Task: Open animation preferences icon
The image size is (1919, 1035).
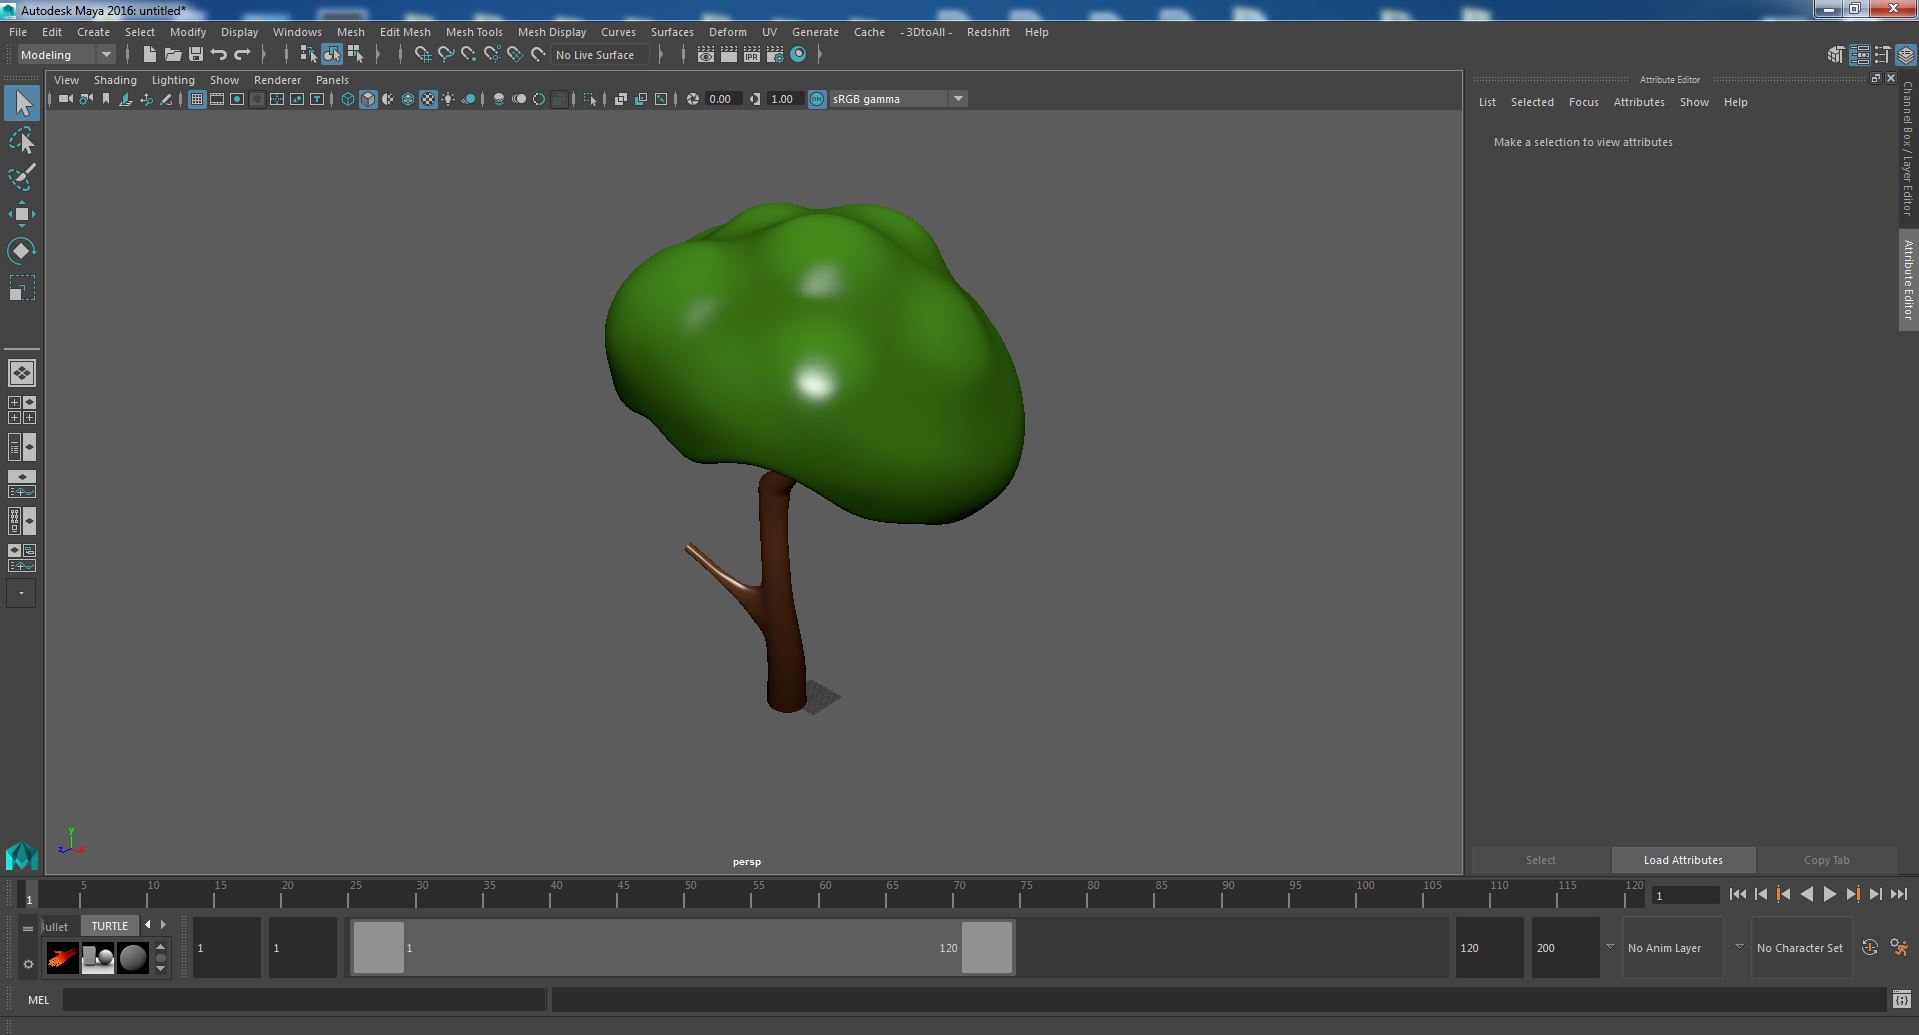Action: click(x=1899, y=948)
